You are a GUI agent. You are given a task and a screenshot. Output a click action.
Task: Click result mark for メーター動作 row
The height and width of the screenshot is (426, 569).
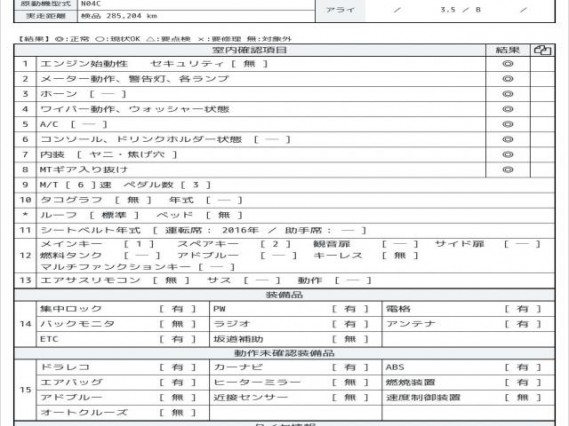[x=508, y=79]
